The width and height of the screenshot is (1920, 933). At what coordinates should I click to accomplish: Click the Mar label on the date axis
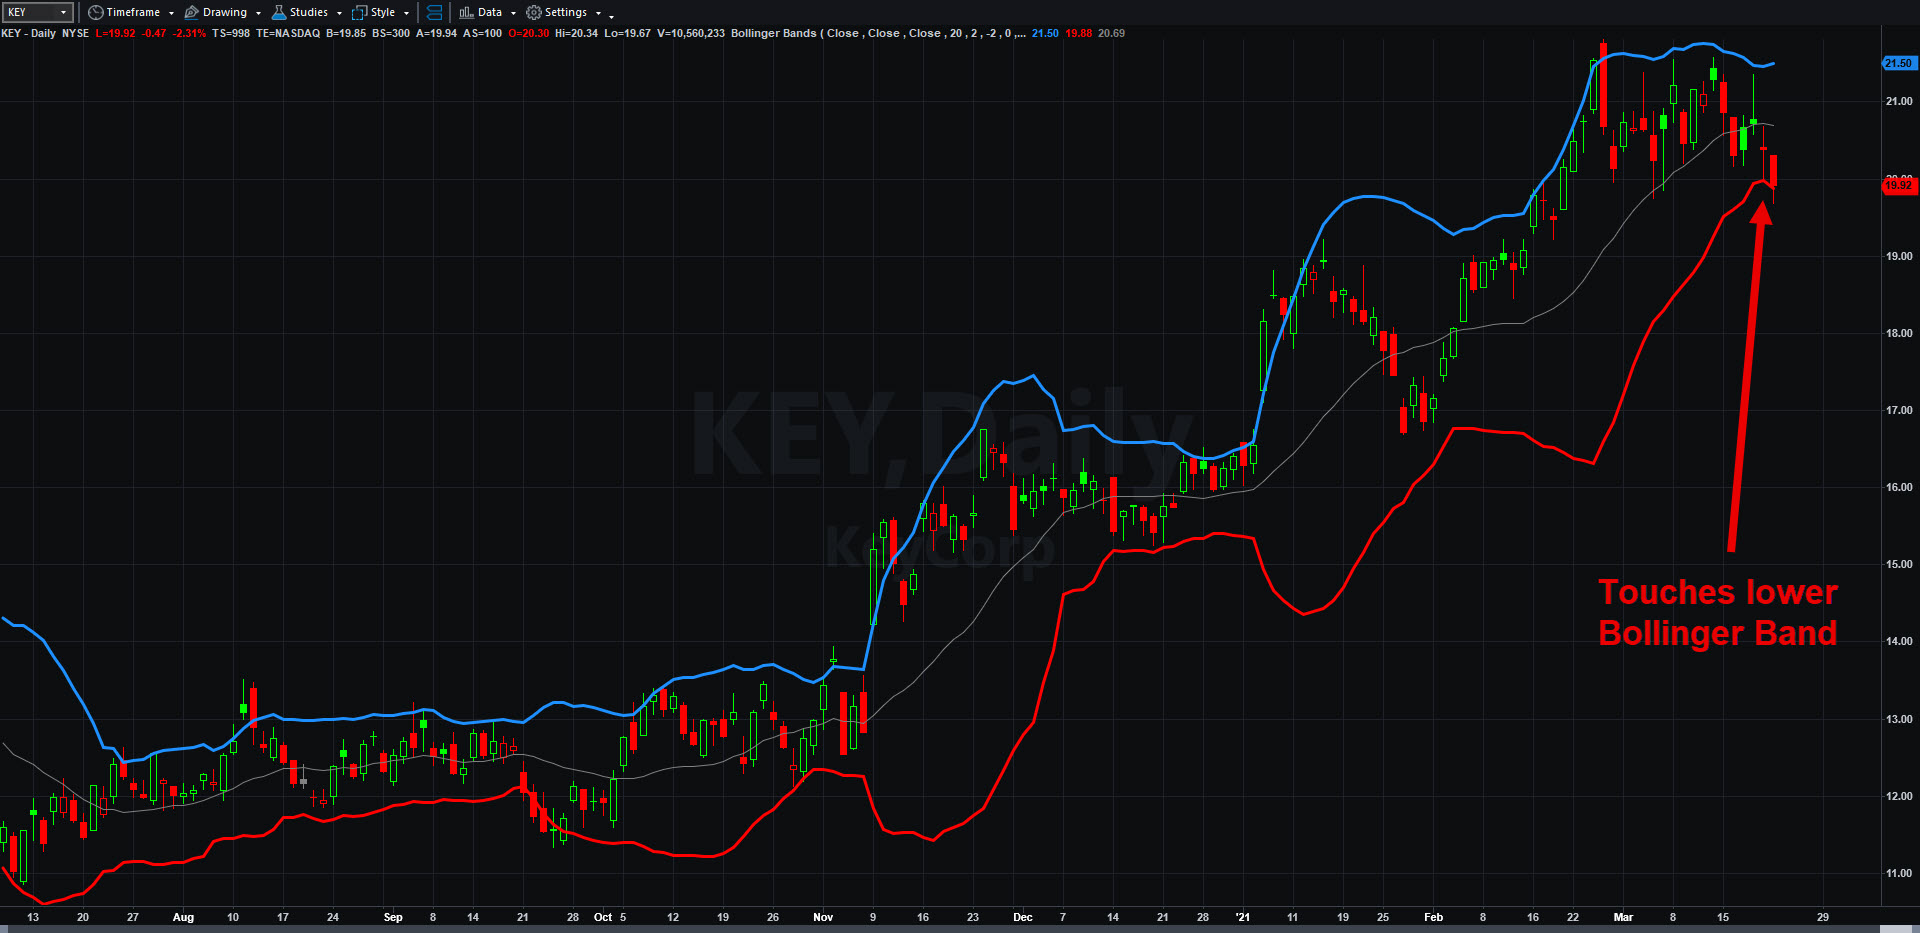tap(1624, 917)
